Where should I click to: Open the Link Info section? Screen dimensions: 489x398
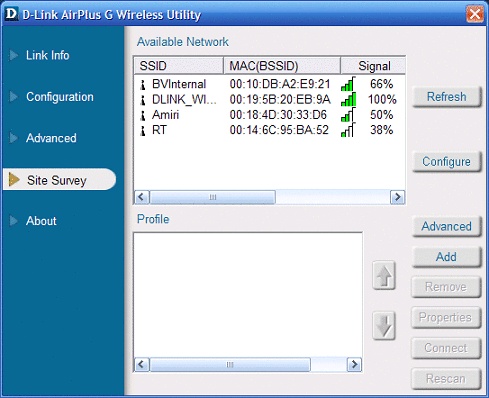(48, 55)
